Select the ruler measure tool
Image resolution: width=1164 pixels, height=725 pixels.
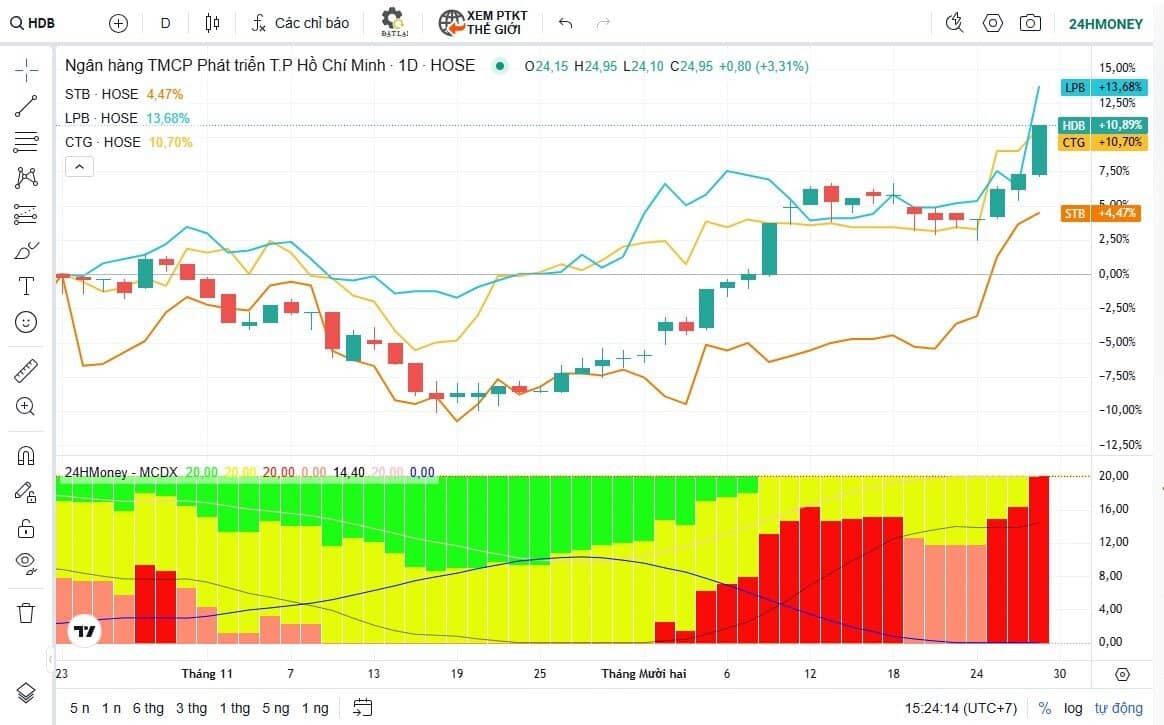click(x=26, y=371)
